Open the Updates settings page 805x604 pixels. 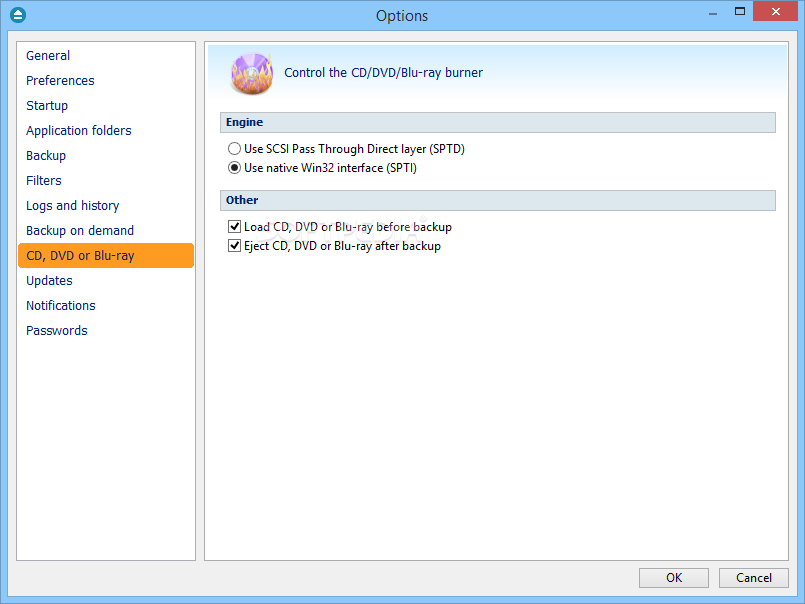49,281
